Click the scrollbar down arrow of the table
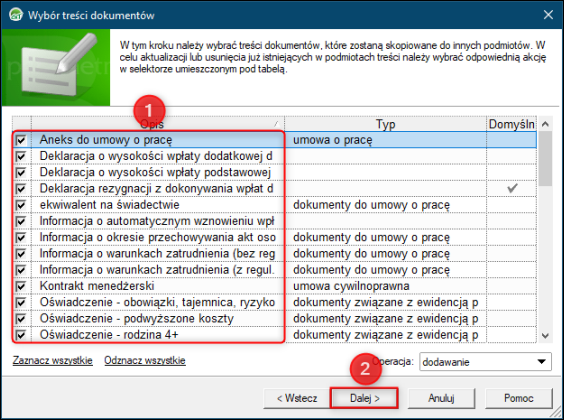 point(545,336)
